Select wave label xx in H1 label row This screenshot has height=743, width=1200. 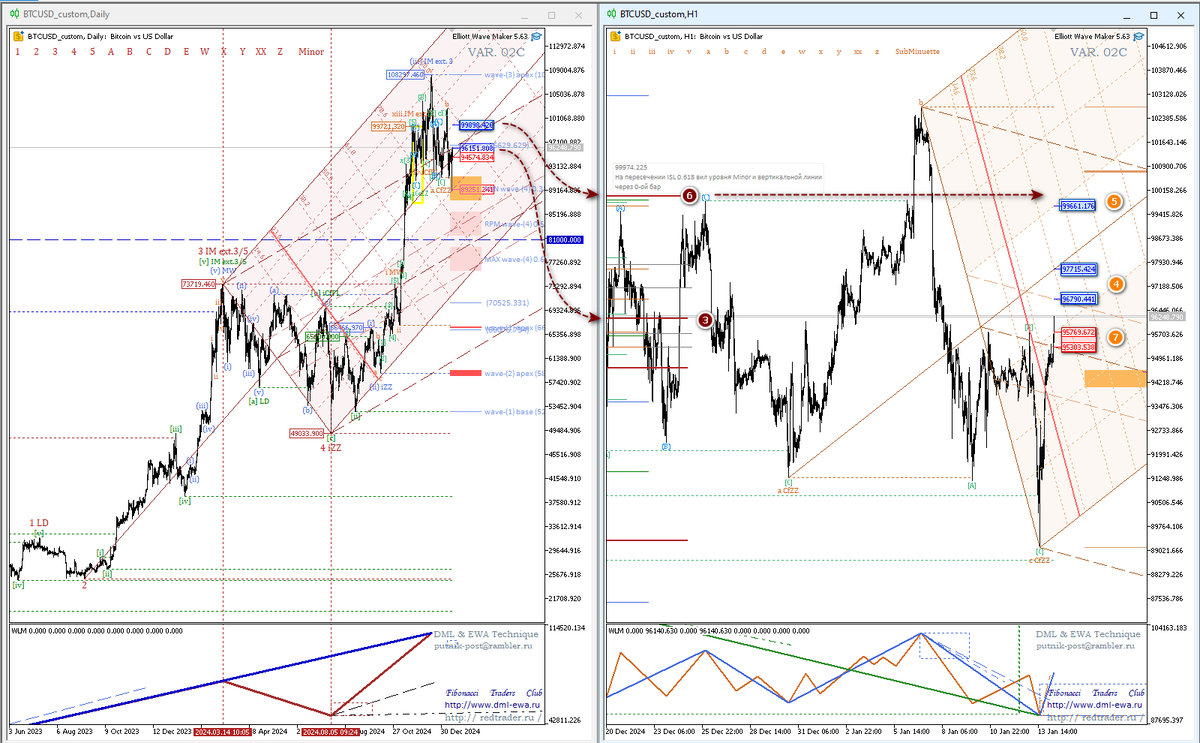tap(857, 51)
